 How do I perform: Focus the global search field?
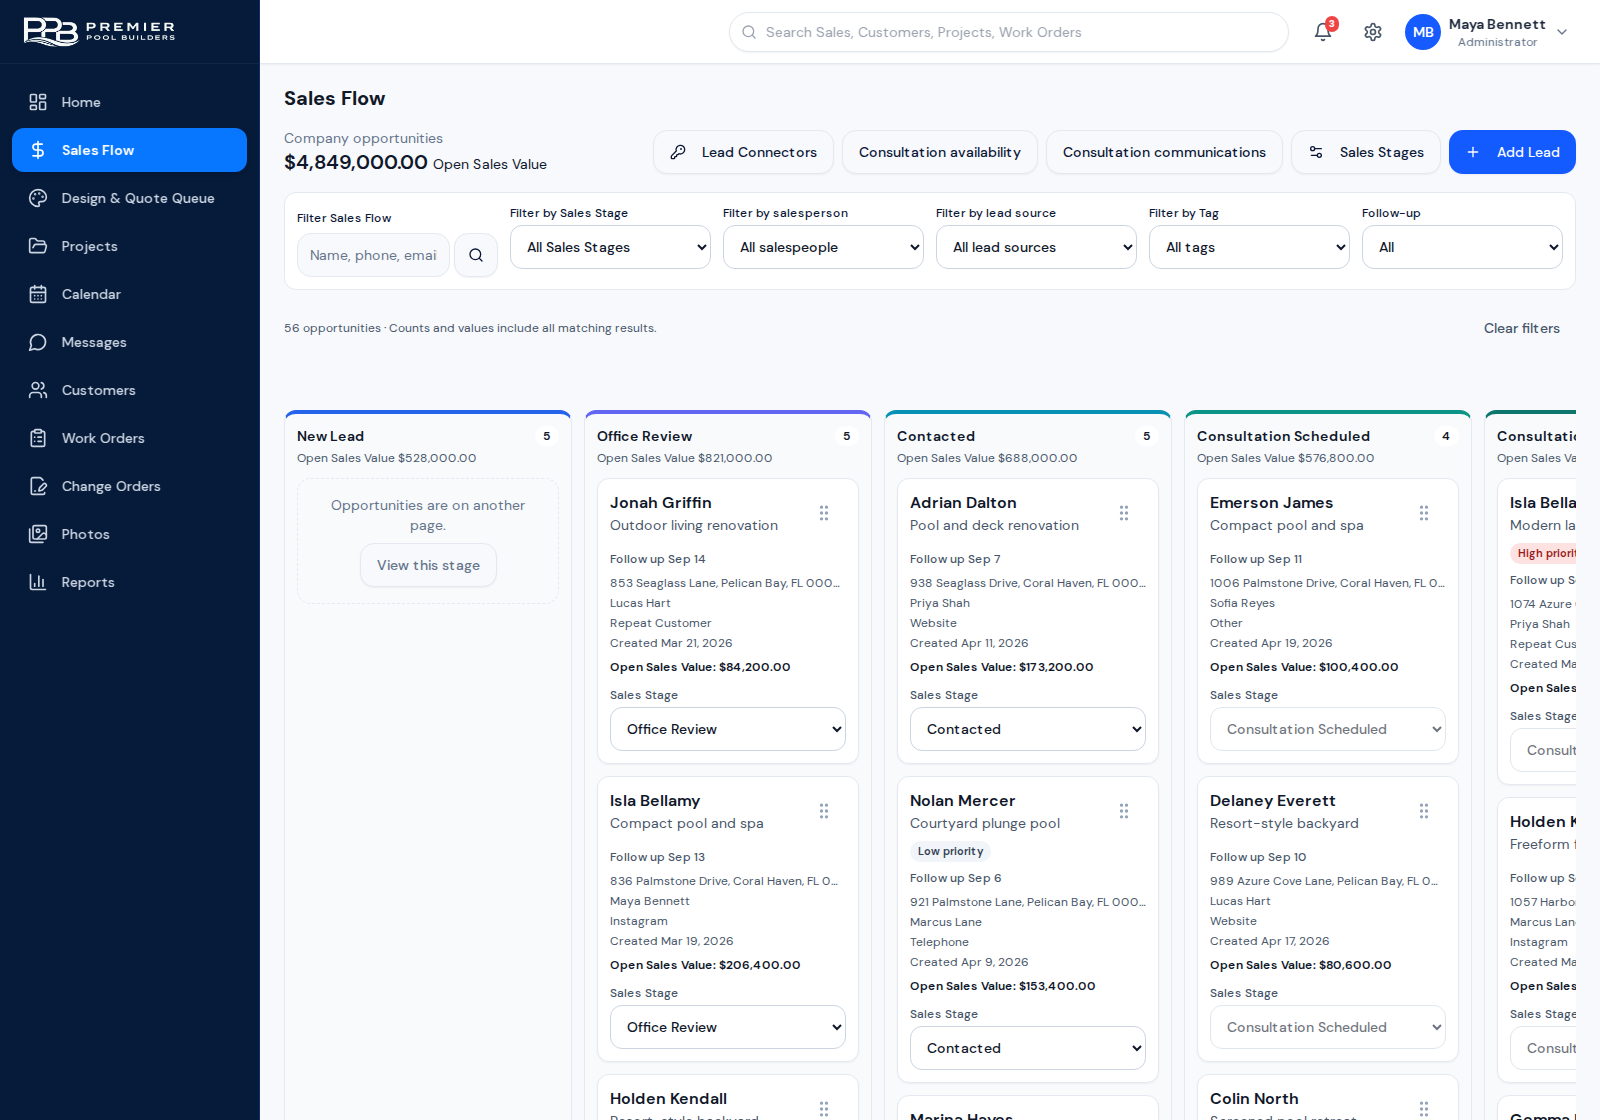pyautogui.click(x=1008, y=32)
